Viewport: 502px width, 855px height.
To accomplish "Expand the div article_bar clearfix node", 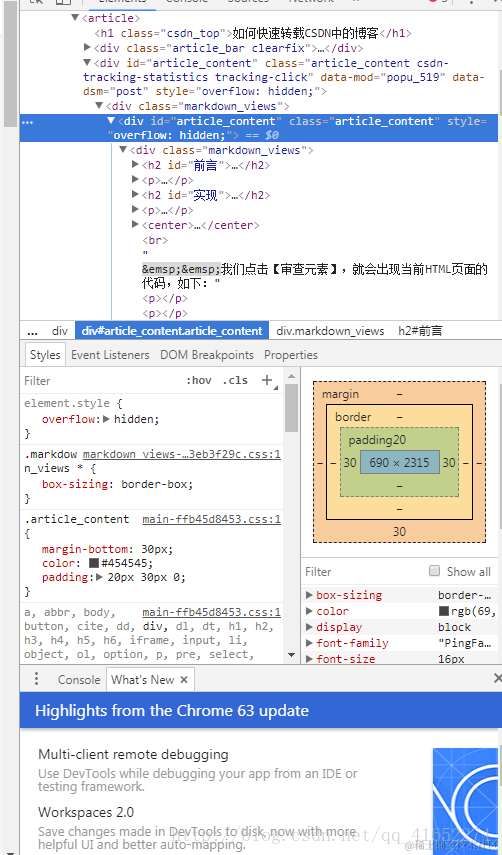I will click(87, 47).
